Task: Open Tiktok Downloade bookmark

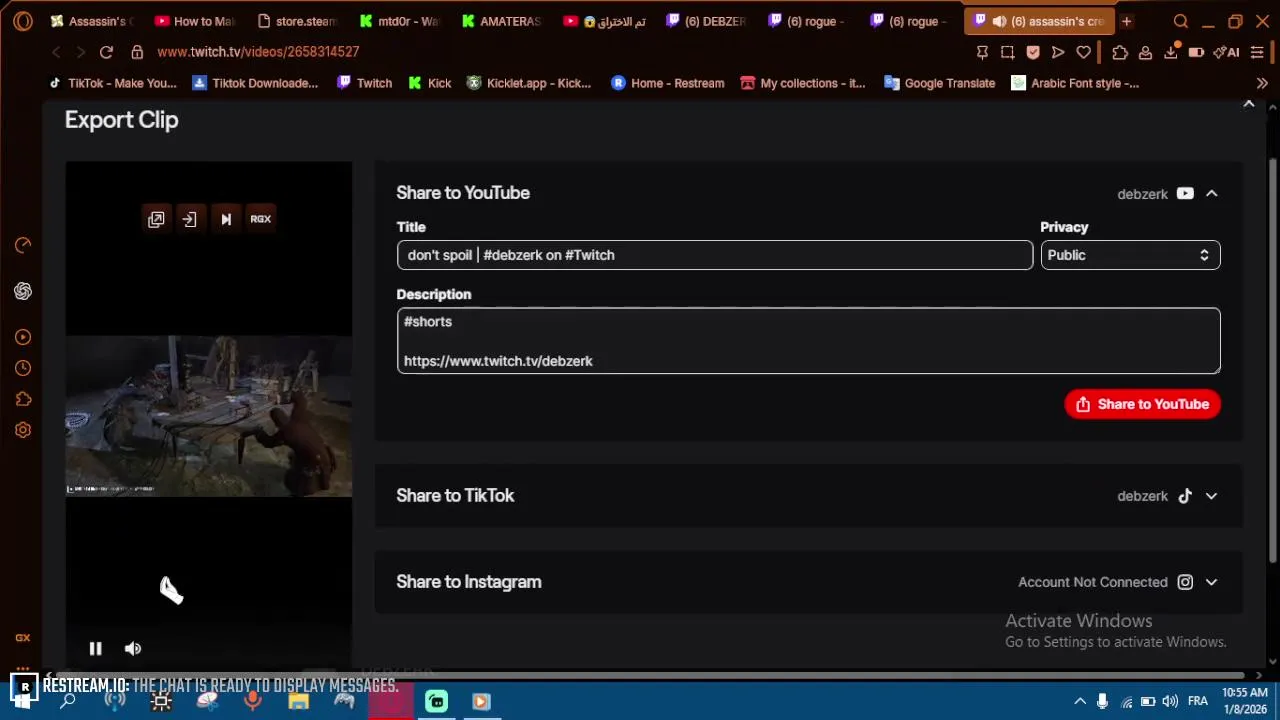Action: pos(255,83)
